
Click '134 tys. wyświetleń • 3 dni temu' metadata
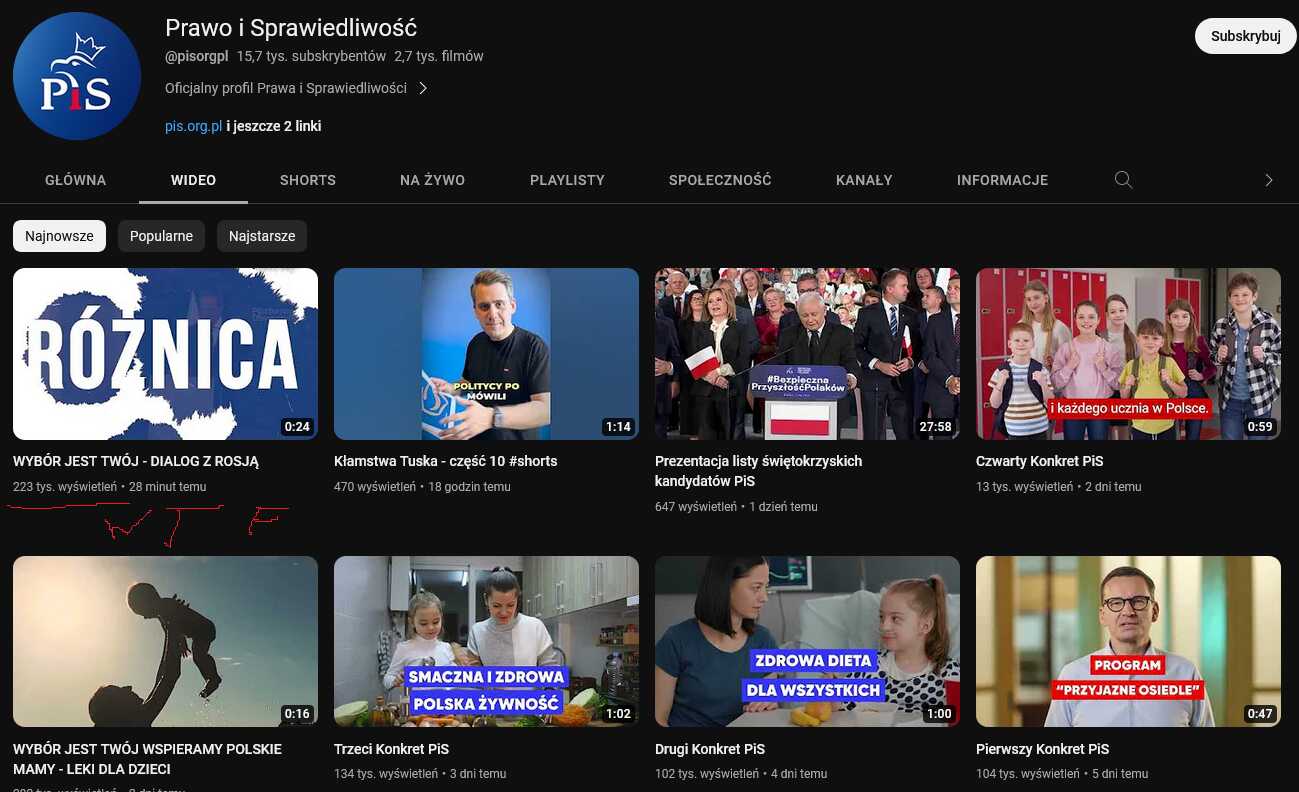click(420, 774)
